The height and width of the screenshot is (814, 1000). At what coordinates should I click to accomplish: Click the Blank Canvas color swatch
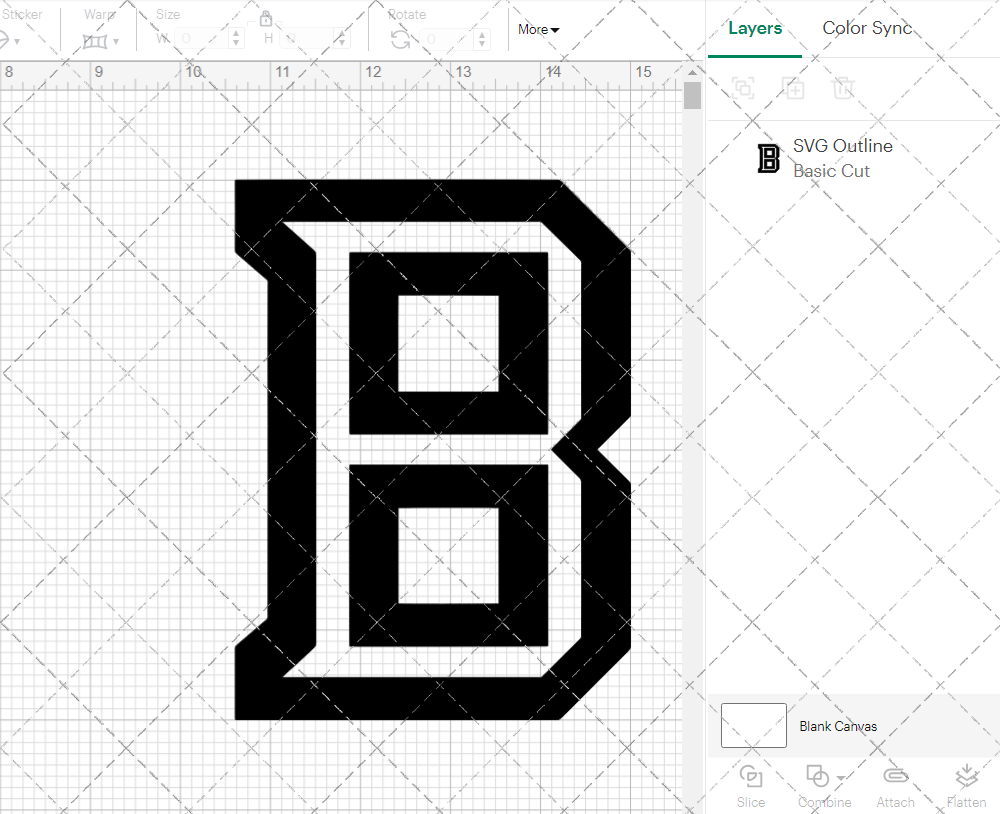[753, 726]
